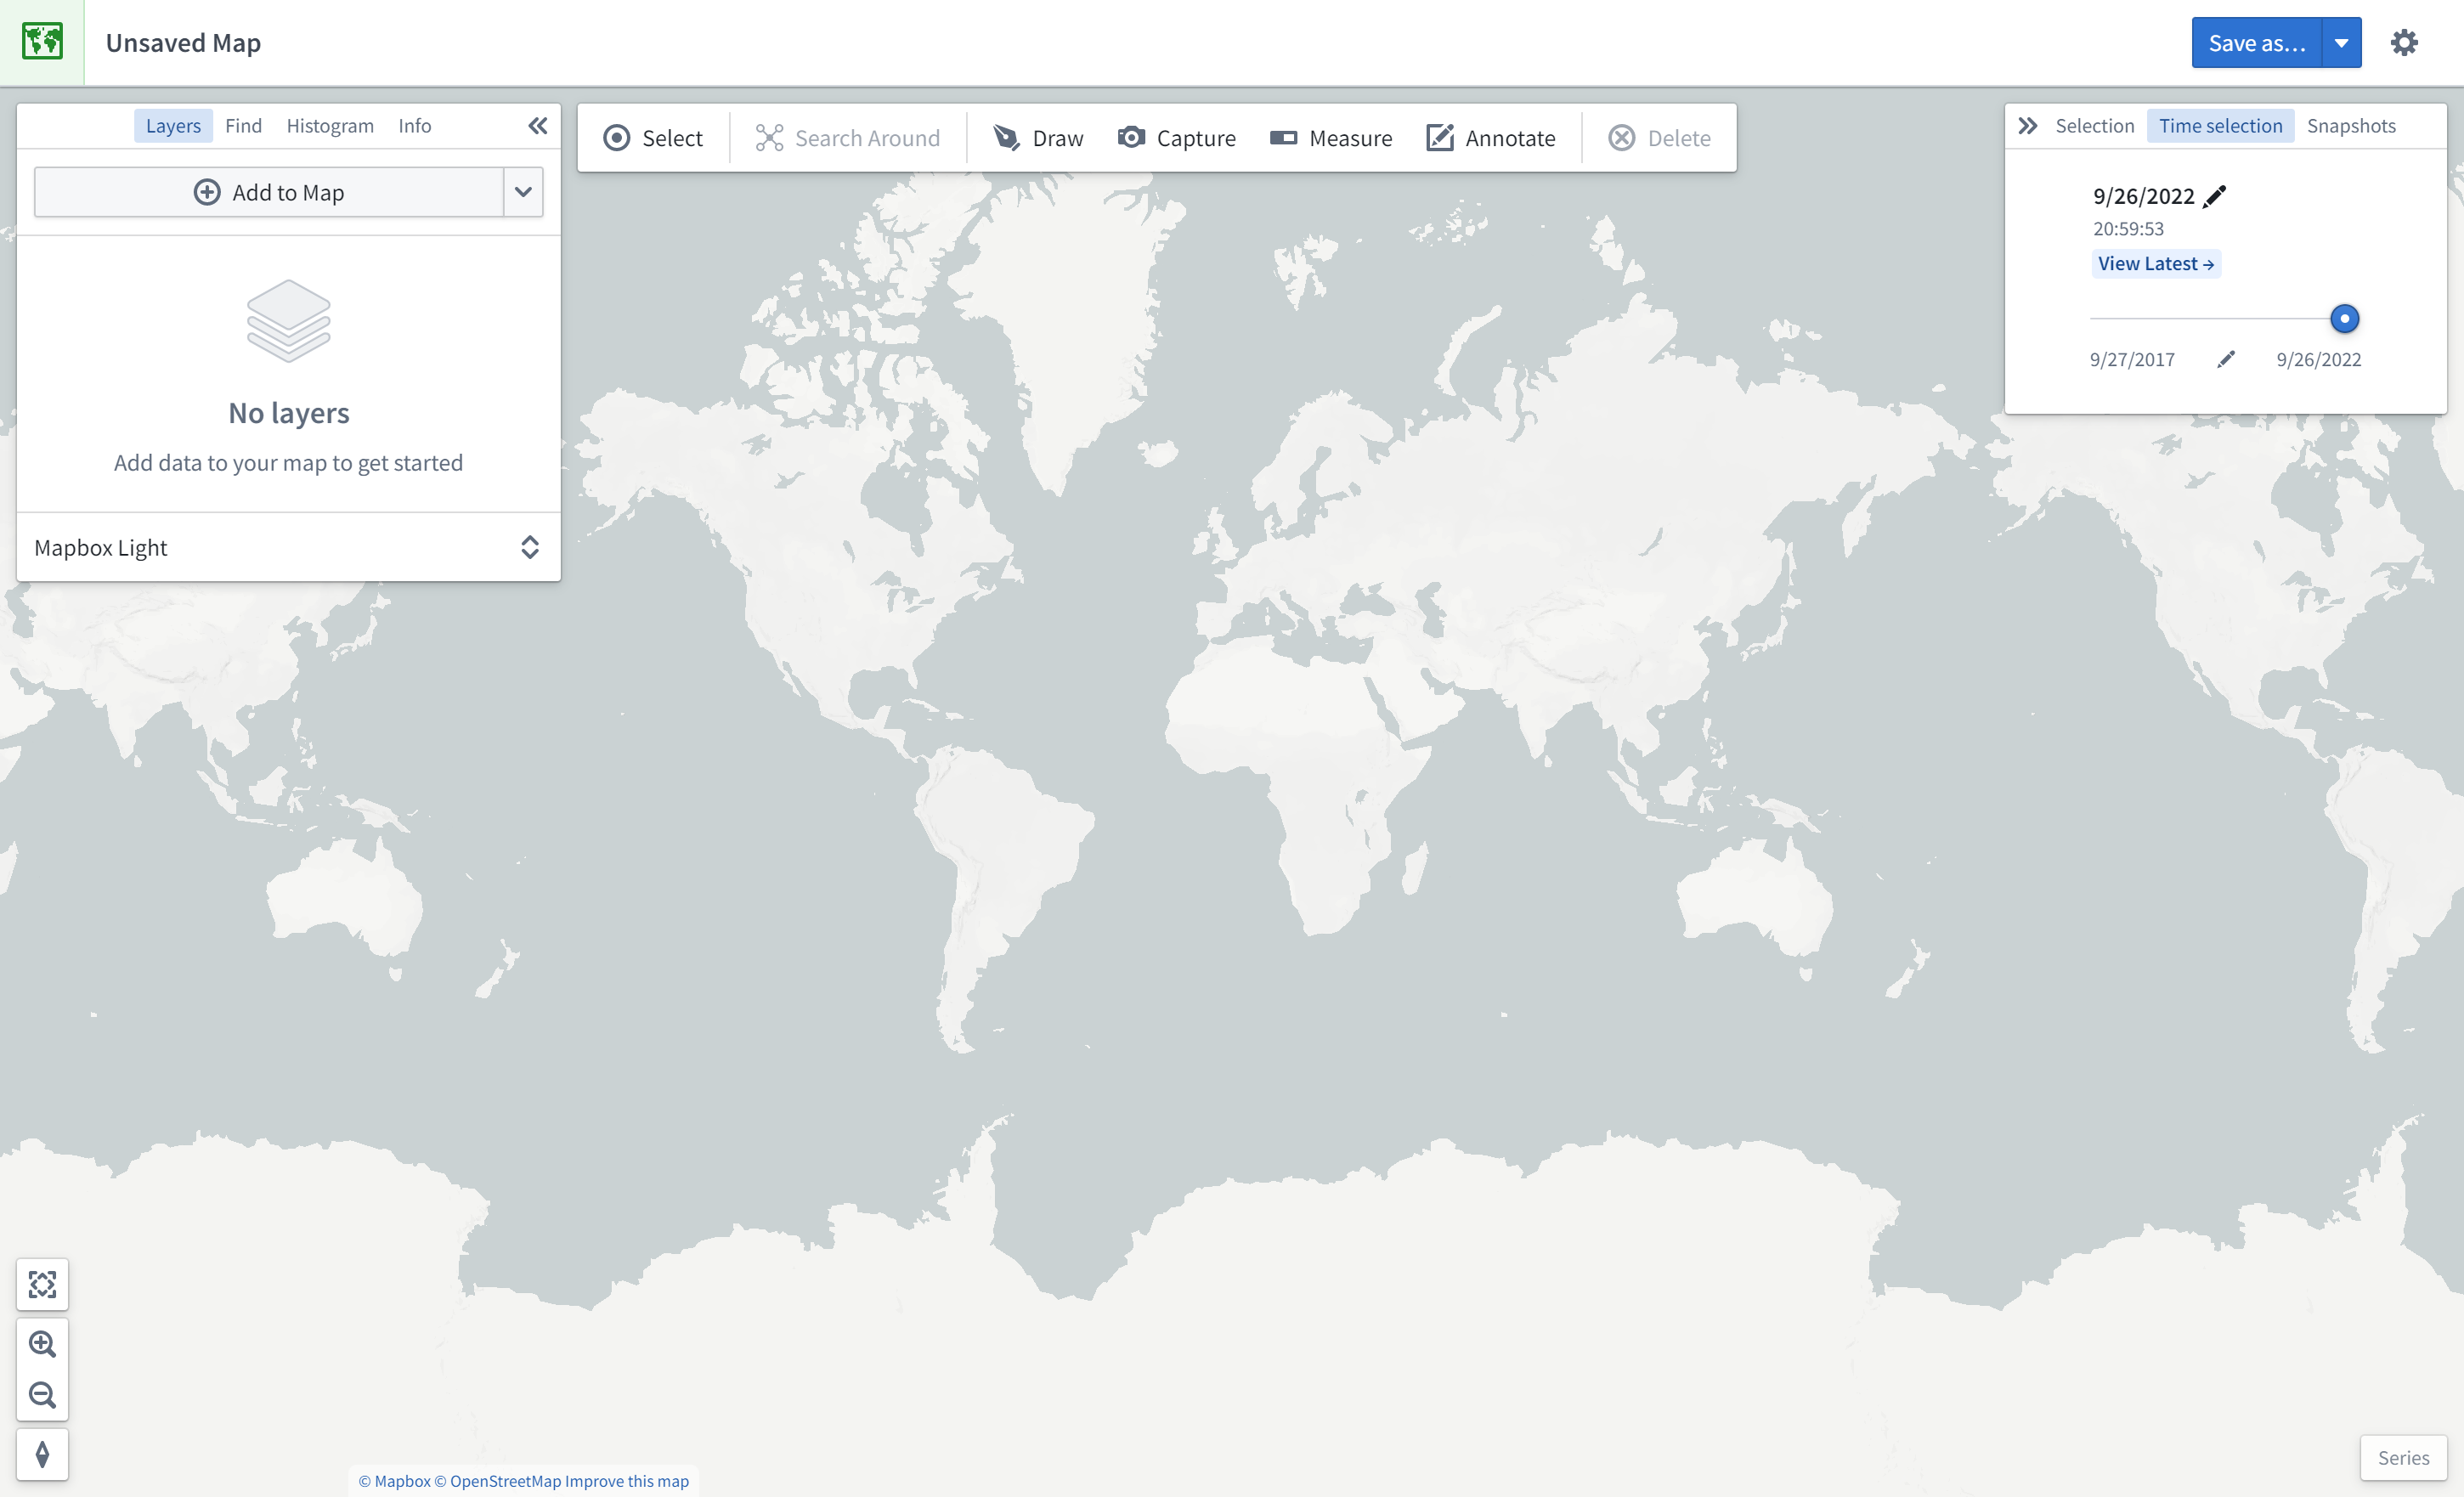Click the time slider handle
The width and height of the screenshot is (2464, 1497).
pos(2344,319)
